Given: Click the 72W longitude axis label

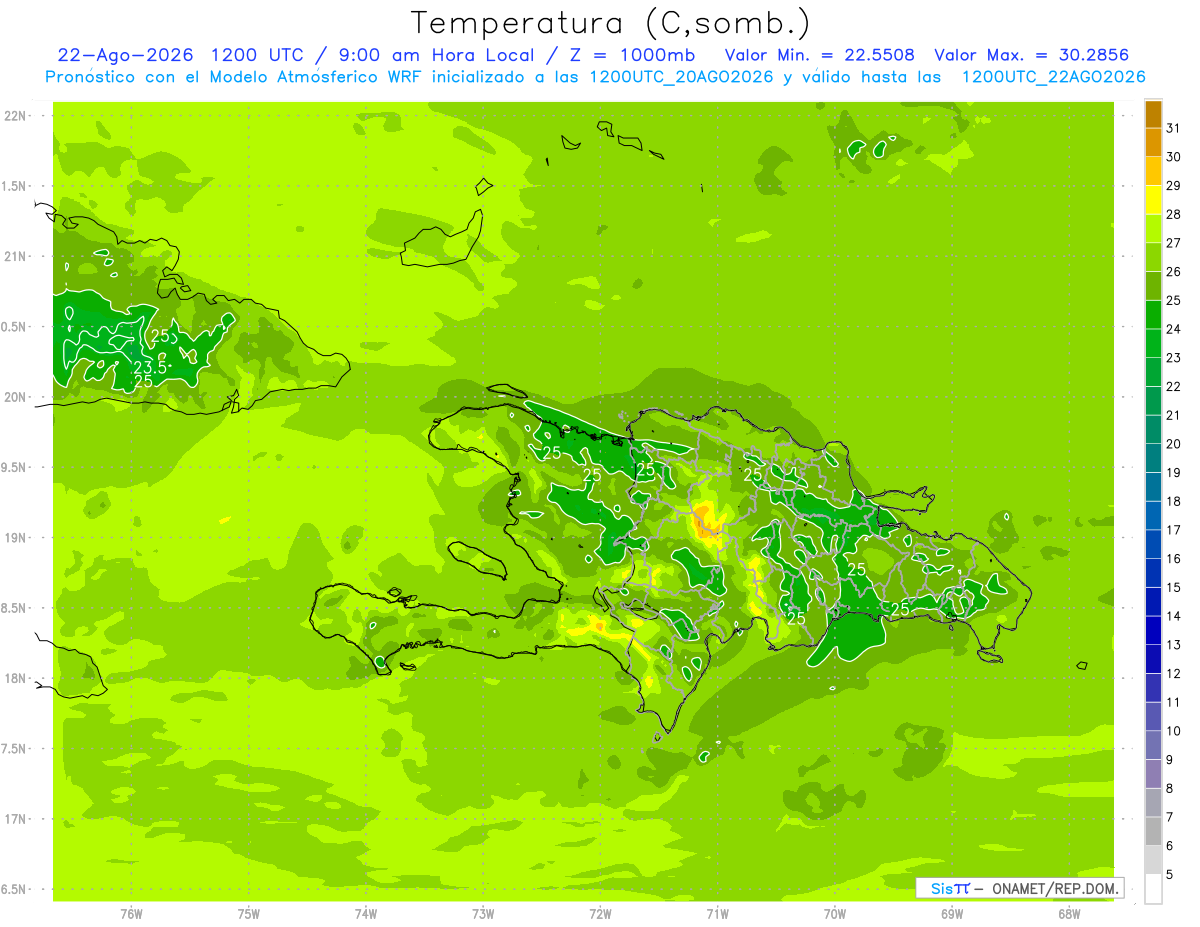Looking at the screenshot, I should (x=600, y=914).
